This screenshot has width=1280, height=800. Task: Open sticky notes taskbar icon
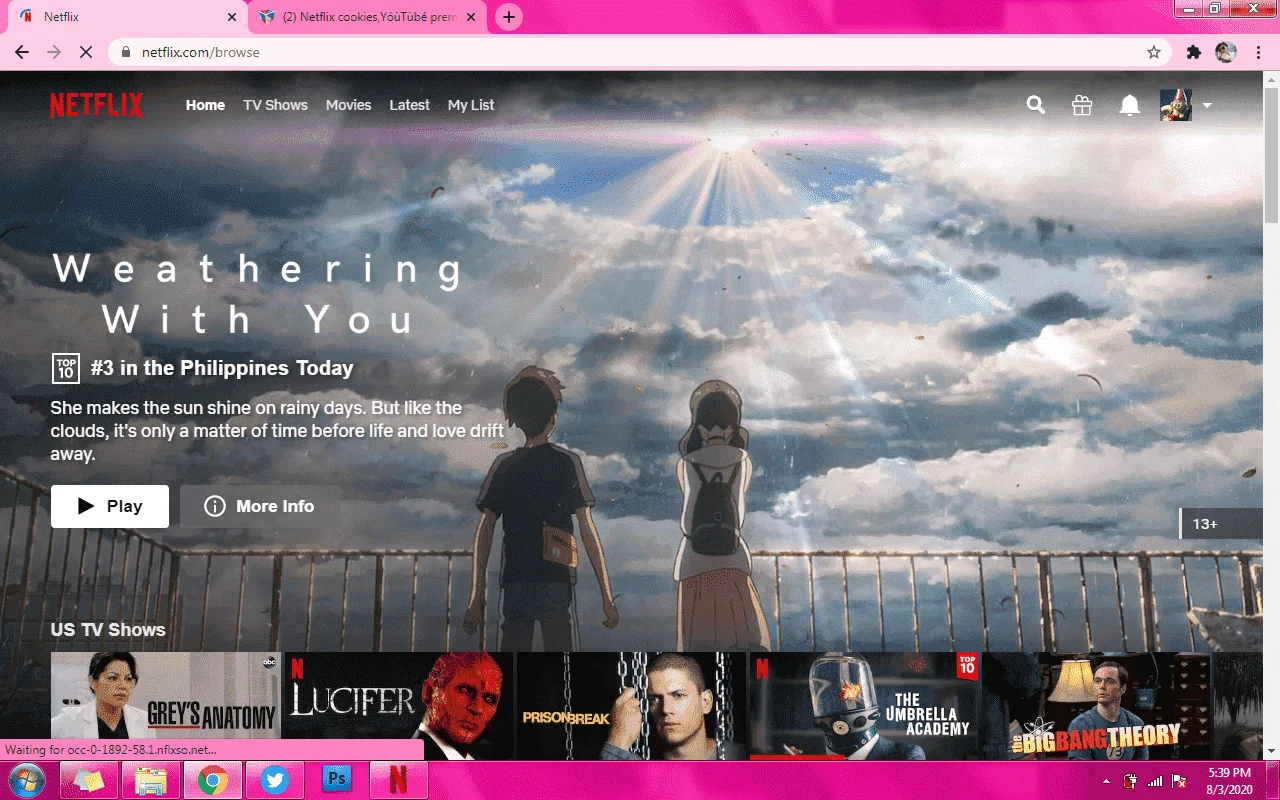88,780
